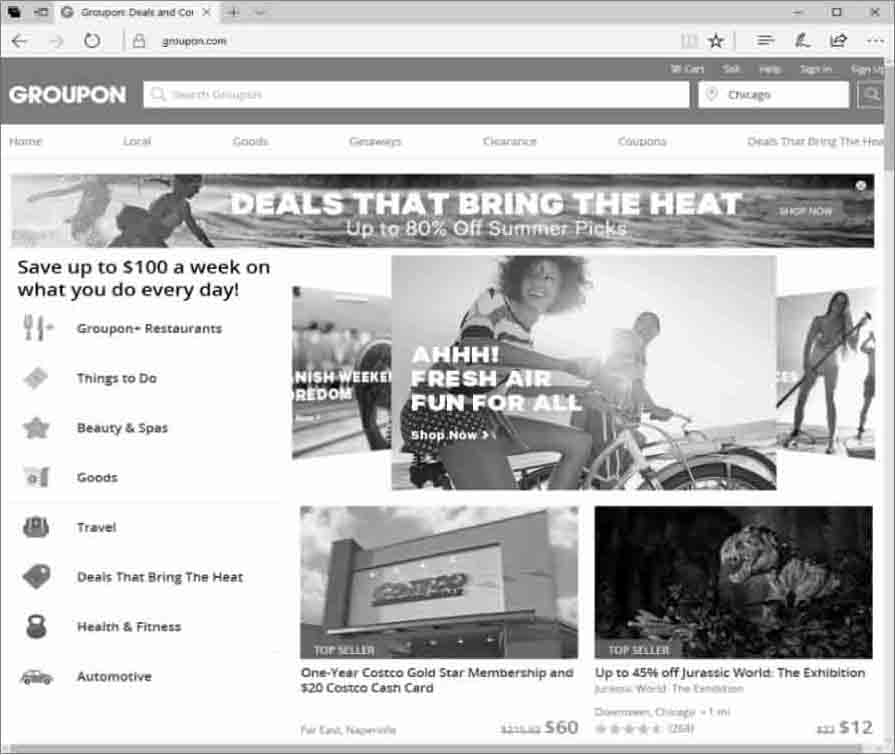Go back using the browser back arrow
The height and width of the screenshot is (755, 895).
[19, 41]
